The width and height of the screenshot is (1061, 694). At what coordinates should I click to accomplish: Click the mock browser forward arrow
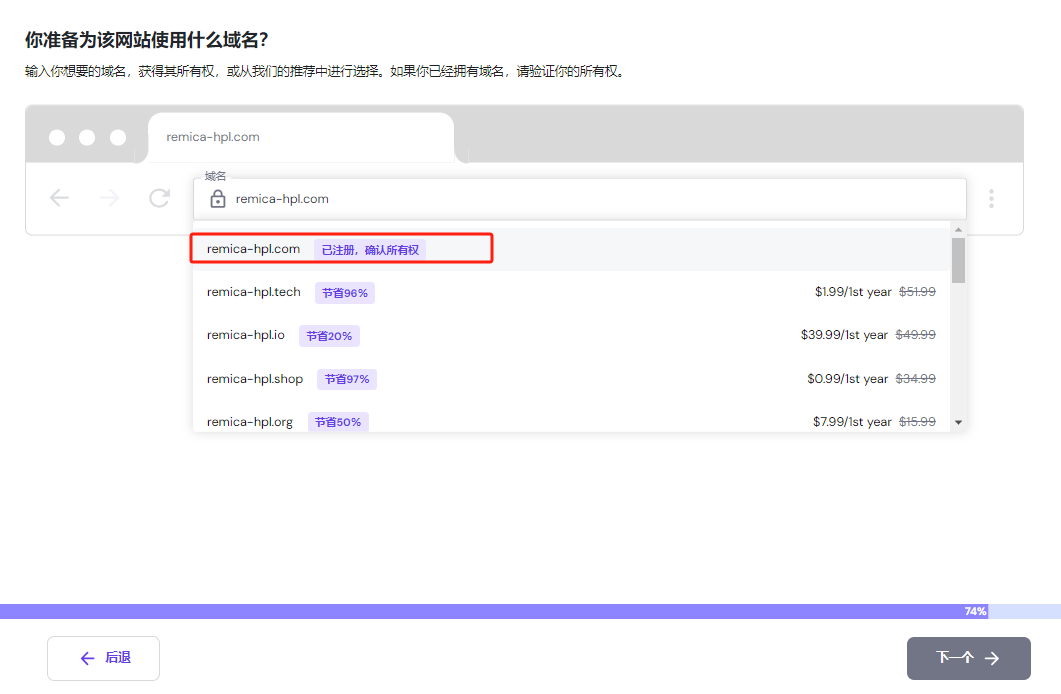[109, 198]
